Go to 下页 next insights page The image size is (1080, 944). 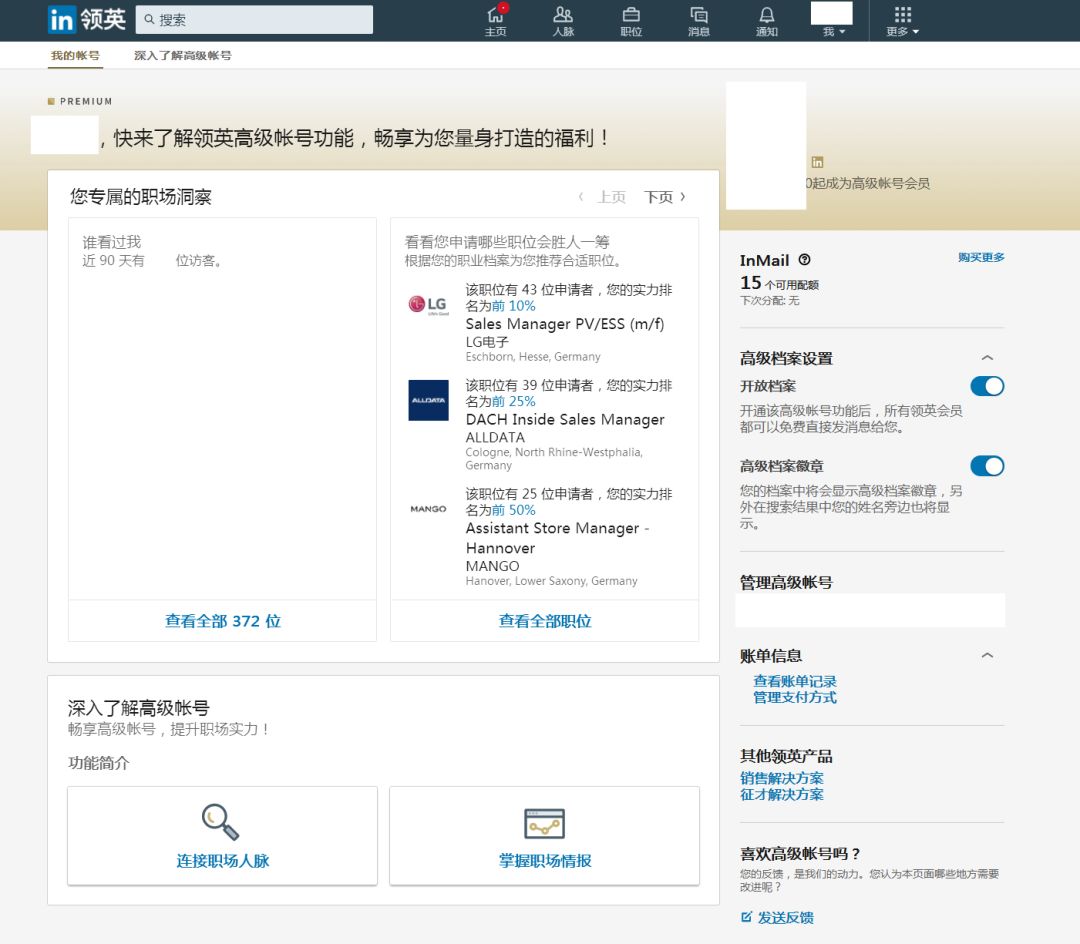(665, 197)
